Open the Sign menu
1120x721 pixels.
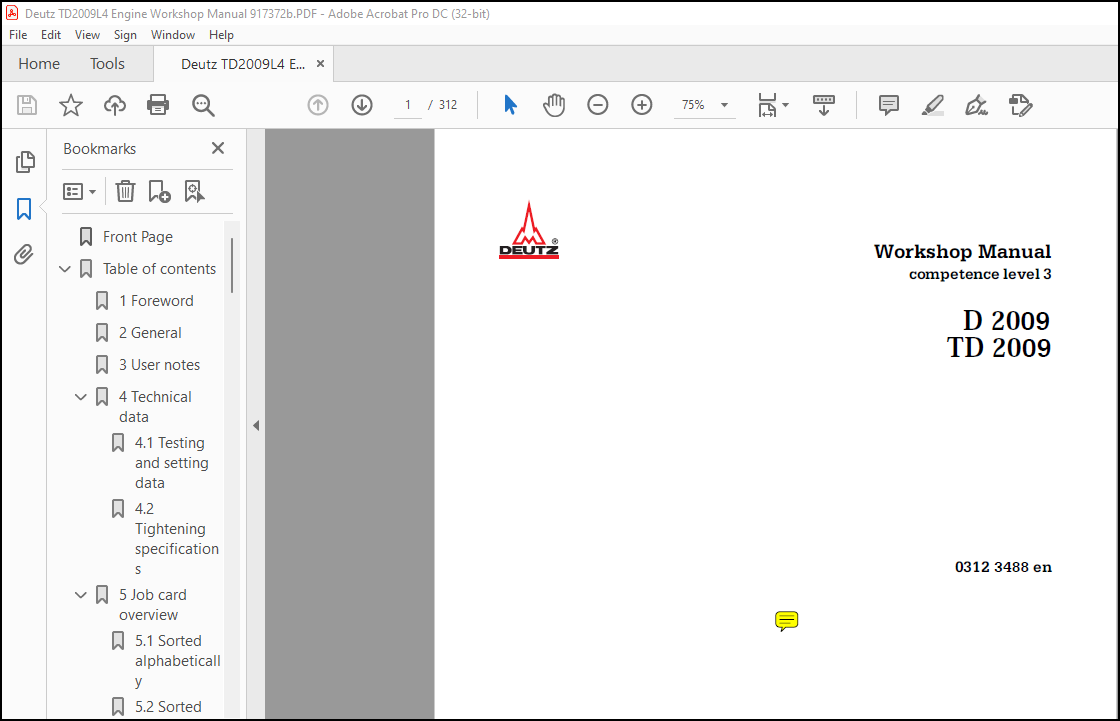125,34
